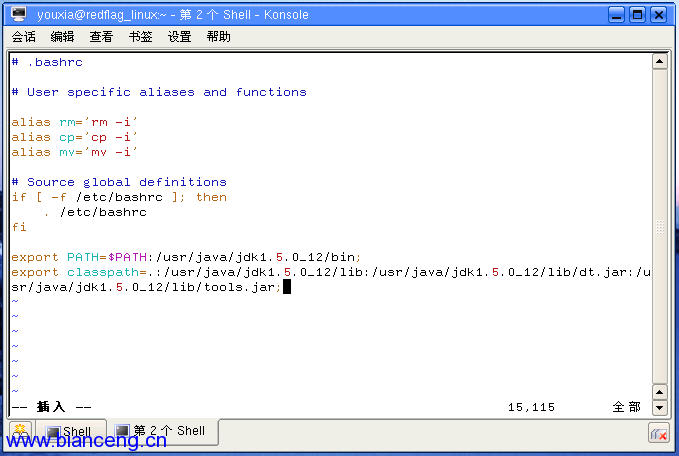Click the alias rm='rm -i' line
679x456 pixels.
pos(74,123)
